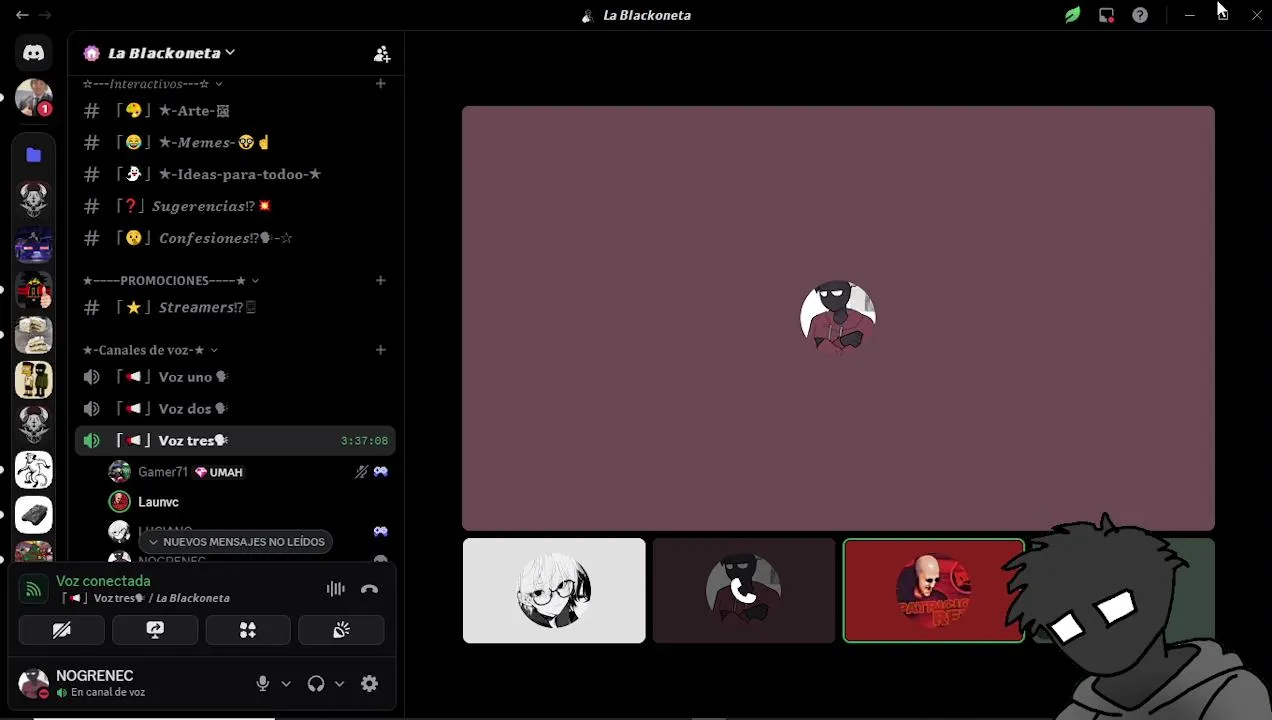Toggle camera on in voice panel
The height and width of the screenshot is (720, 1272).
click(x=62, y=630)
